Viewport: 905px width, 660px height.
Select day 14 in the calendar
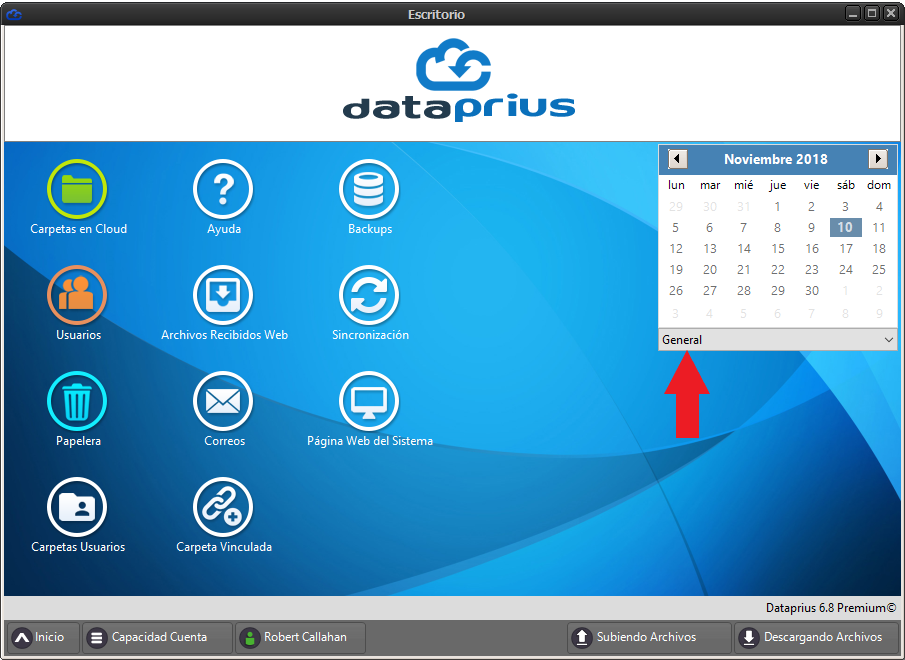(744, 249)
